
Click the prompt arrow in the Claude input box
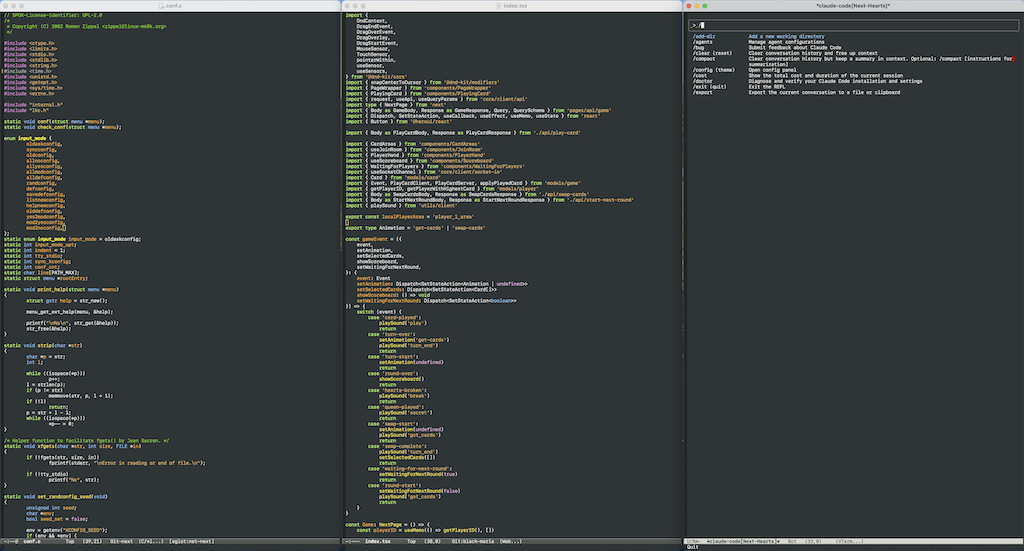695,24
